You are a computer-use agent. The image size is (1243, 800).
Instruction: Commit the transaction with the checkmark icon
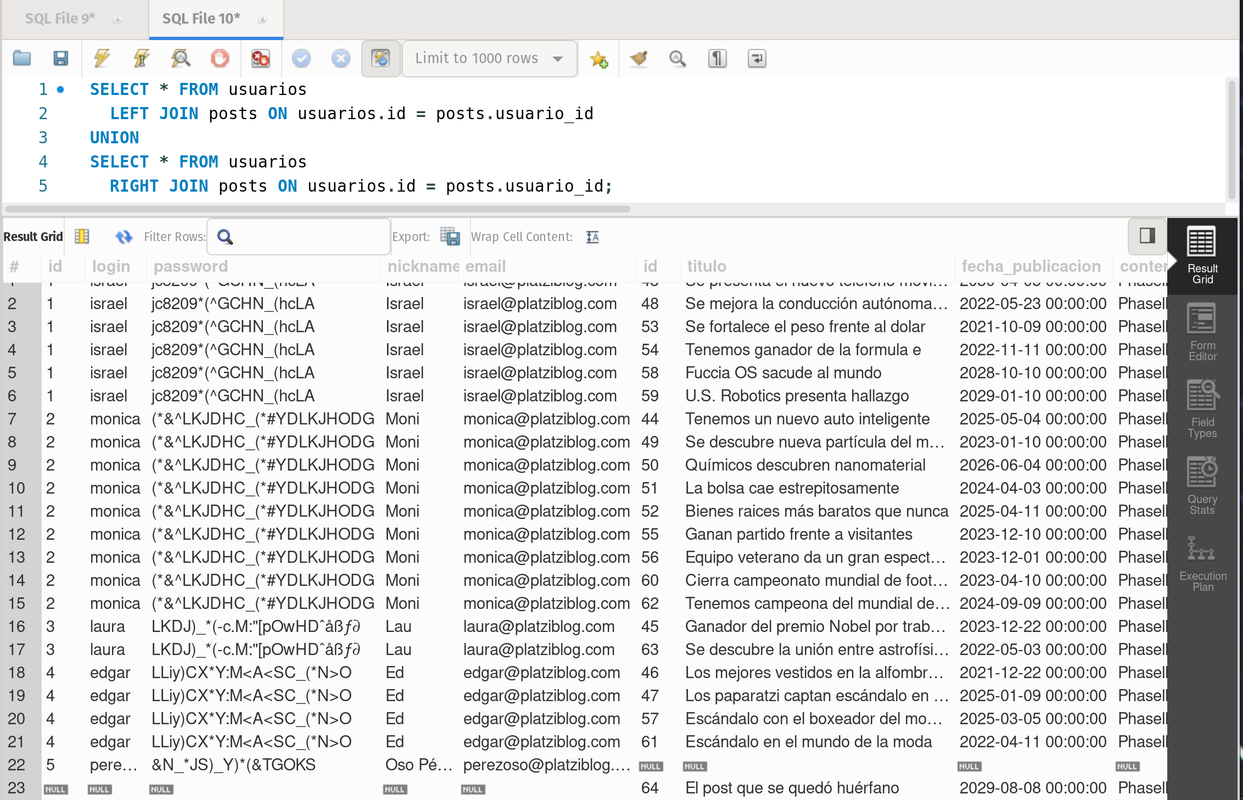click(301, 59)
